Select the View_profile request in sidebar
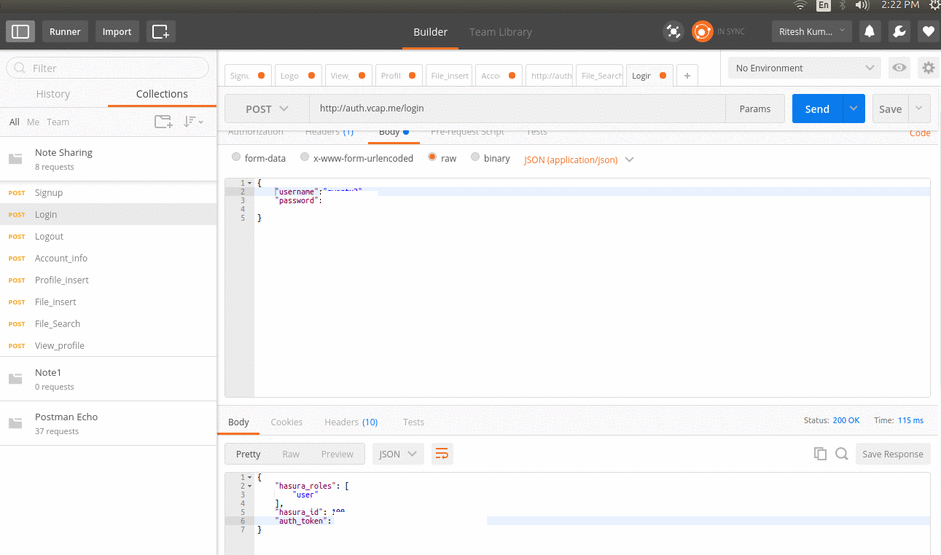Screen dimensions: 941x555 108,346
